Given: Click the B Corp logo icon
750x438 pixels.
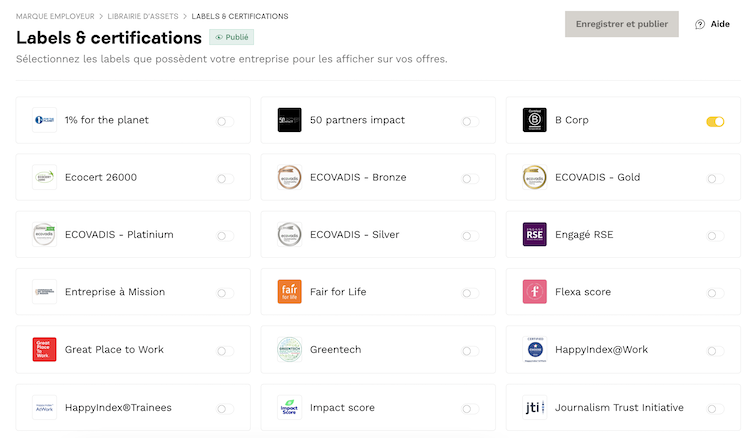Looking at the screenshot, I should (534, 120).
